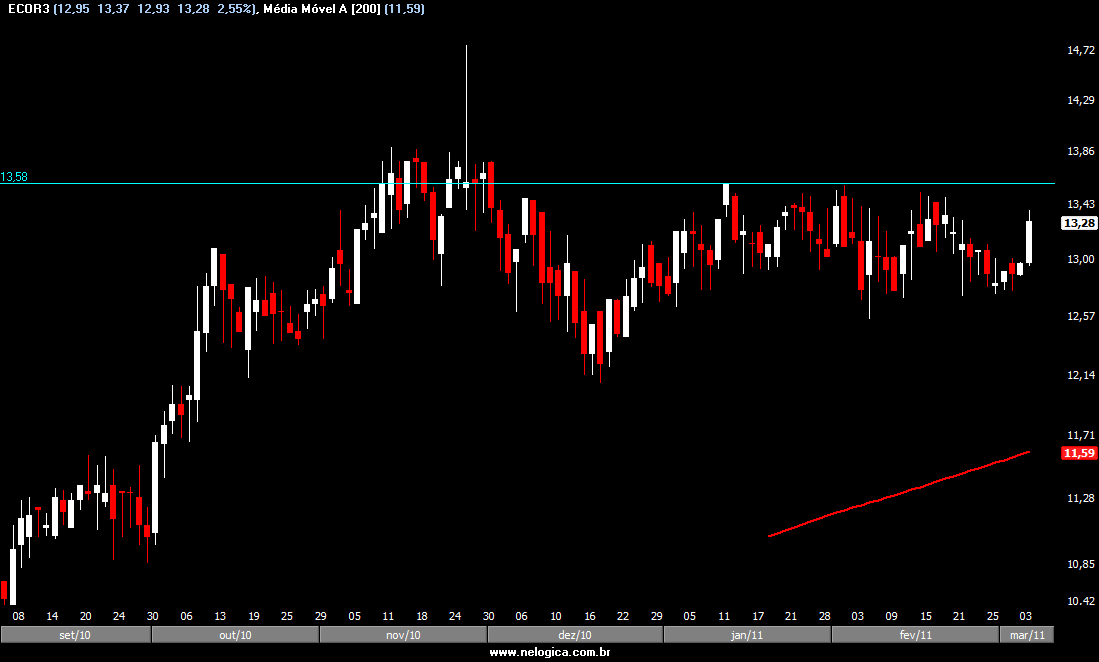
Task: Open the www.nelogica.com.br link
Action: 550,652
